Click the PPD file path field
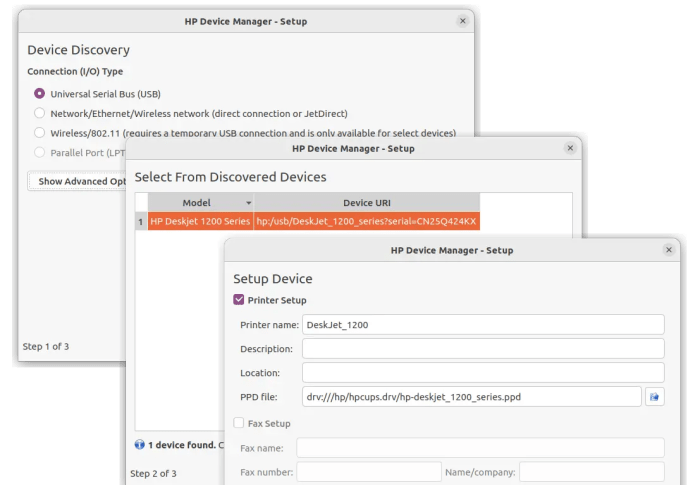 (x=472, y=397)
